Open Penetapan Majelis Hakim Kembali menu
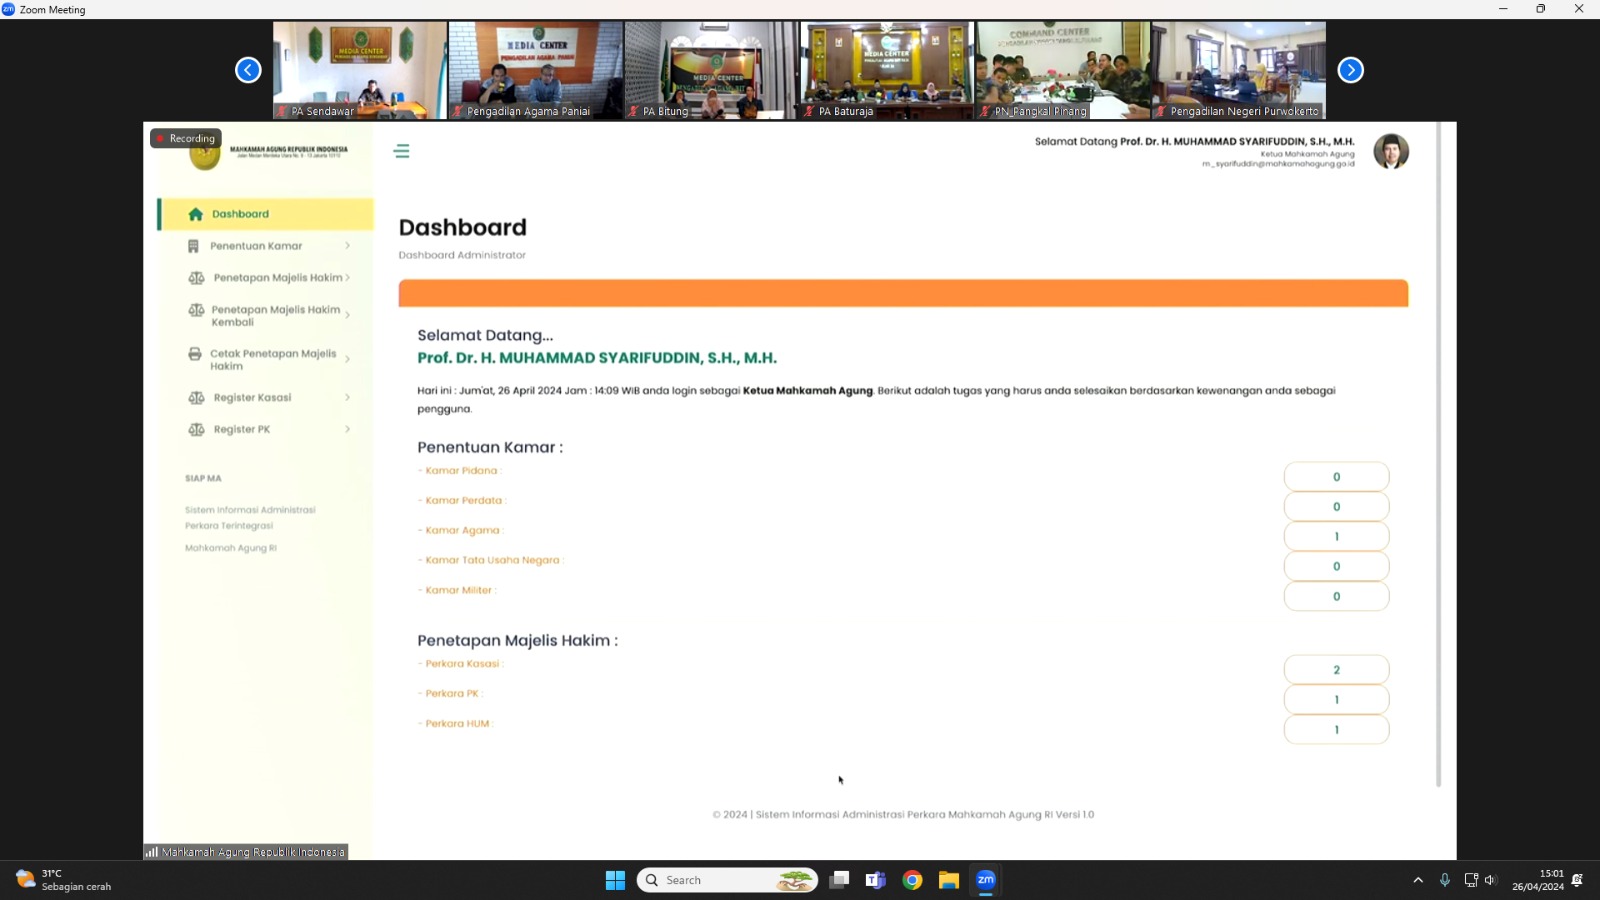This screenshot has width=1600, height=900. pyautogui.click(x=275, y=316)
